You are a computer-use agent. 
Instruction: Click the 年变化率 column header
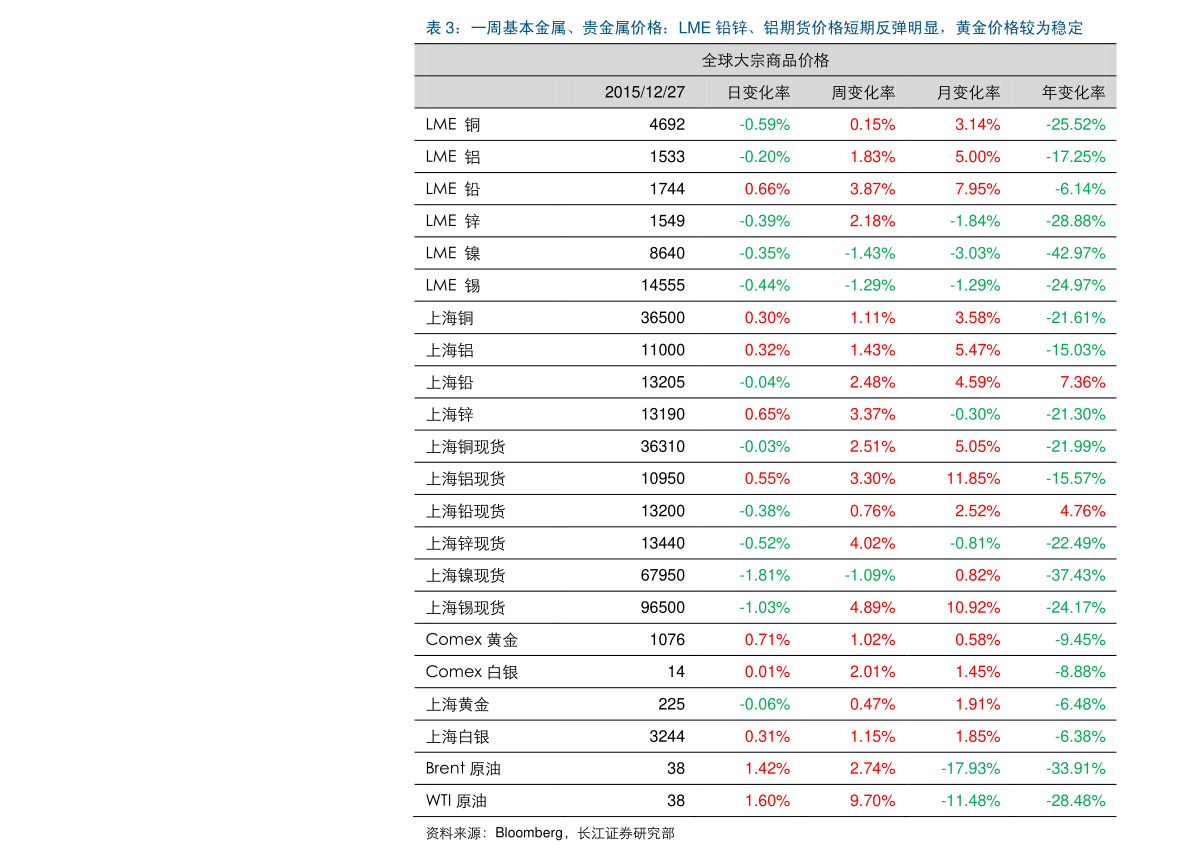click(x=1073, y=93)
